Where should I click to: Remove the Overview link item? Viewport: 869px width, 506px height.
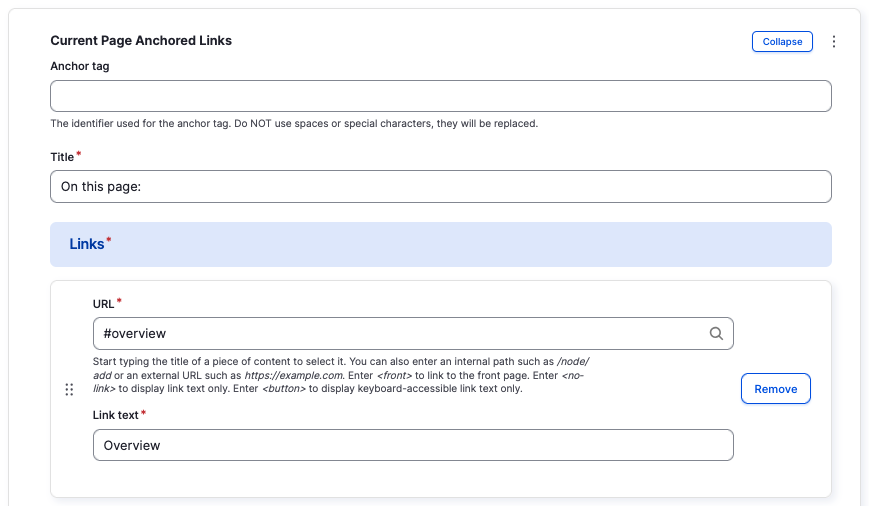(775, 389)
